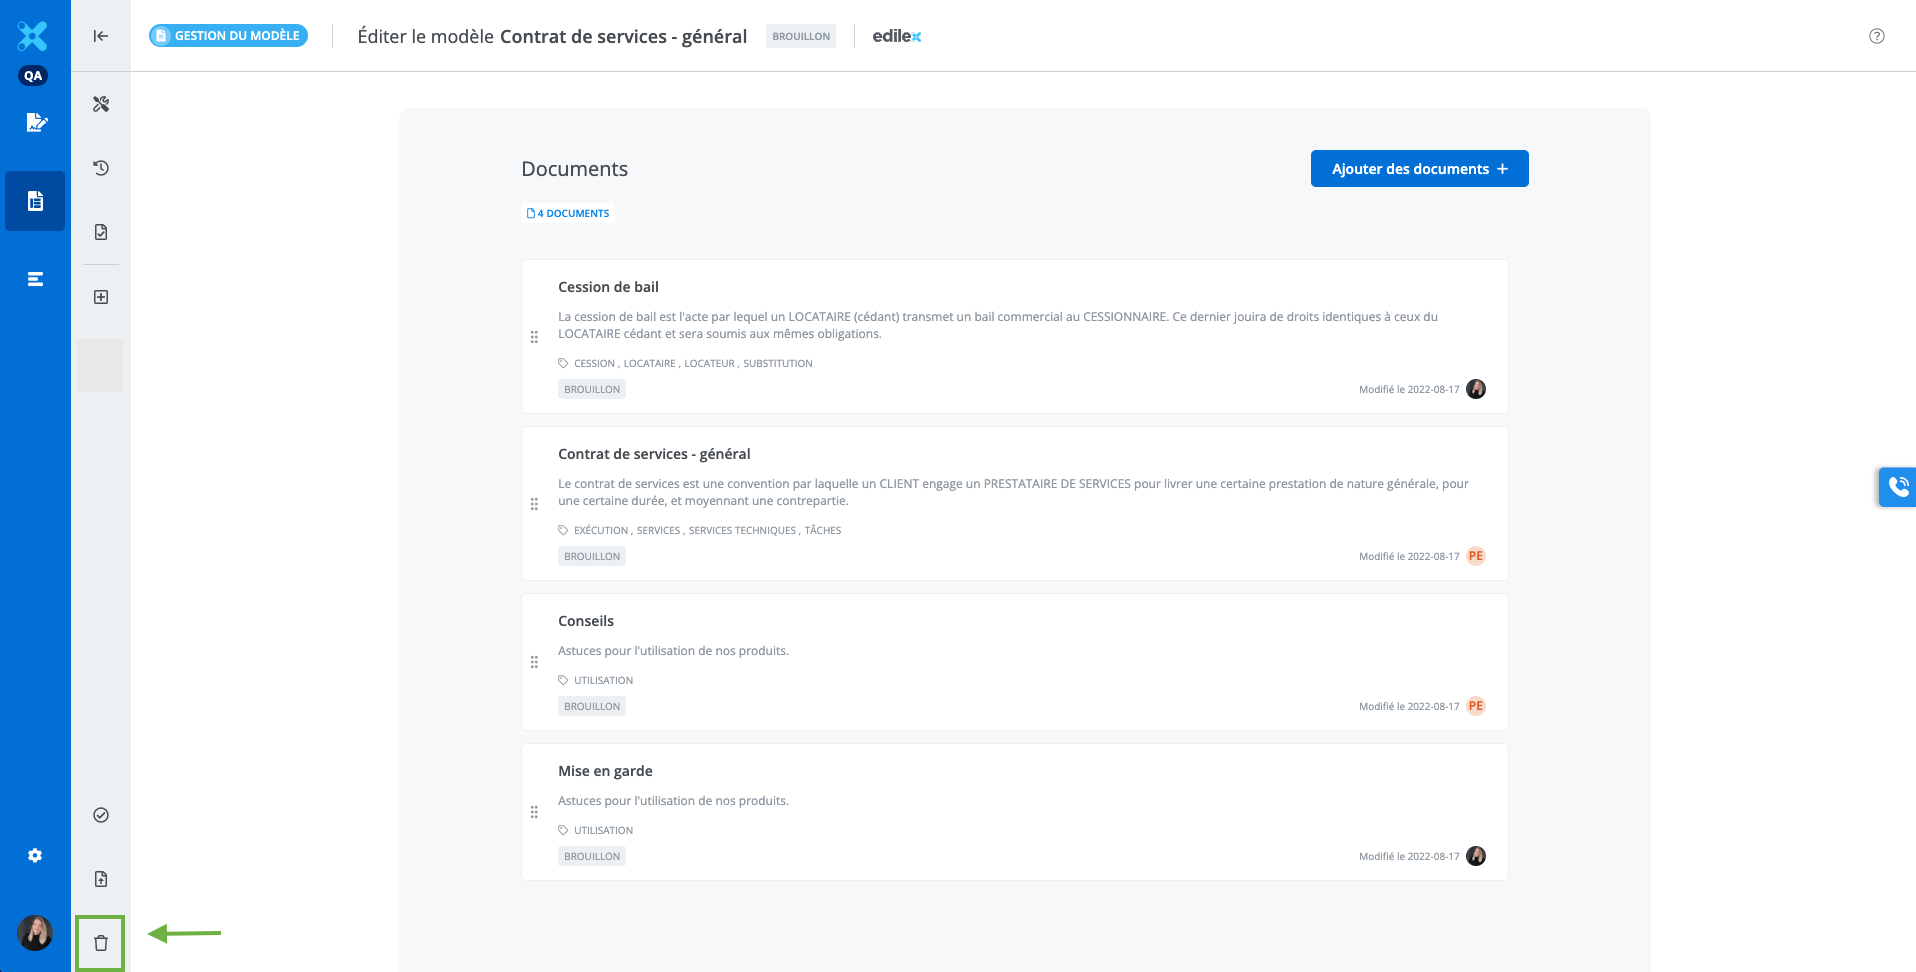The image size is (1916, 972).
Task: Select the documents icon in blue sidebar
Action: pyautogui.click(x=35, y=201)
